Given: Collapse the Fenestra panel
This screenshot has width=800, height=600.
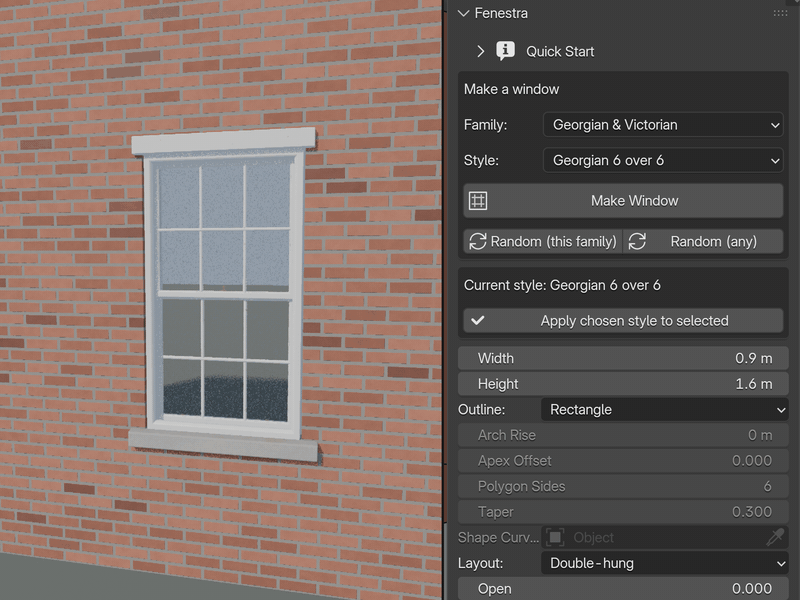Looking at the screenshot, I should [463, 13].
